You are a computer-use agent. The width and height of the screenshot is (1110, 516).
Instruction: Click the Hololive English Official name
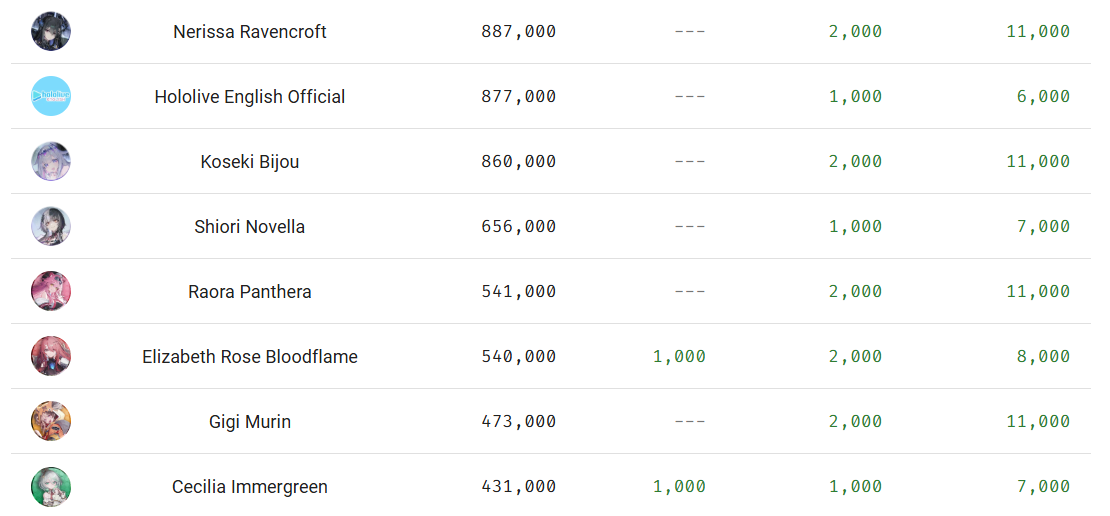250,97
